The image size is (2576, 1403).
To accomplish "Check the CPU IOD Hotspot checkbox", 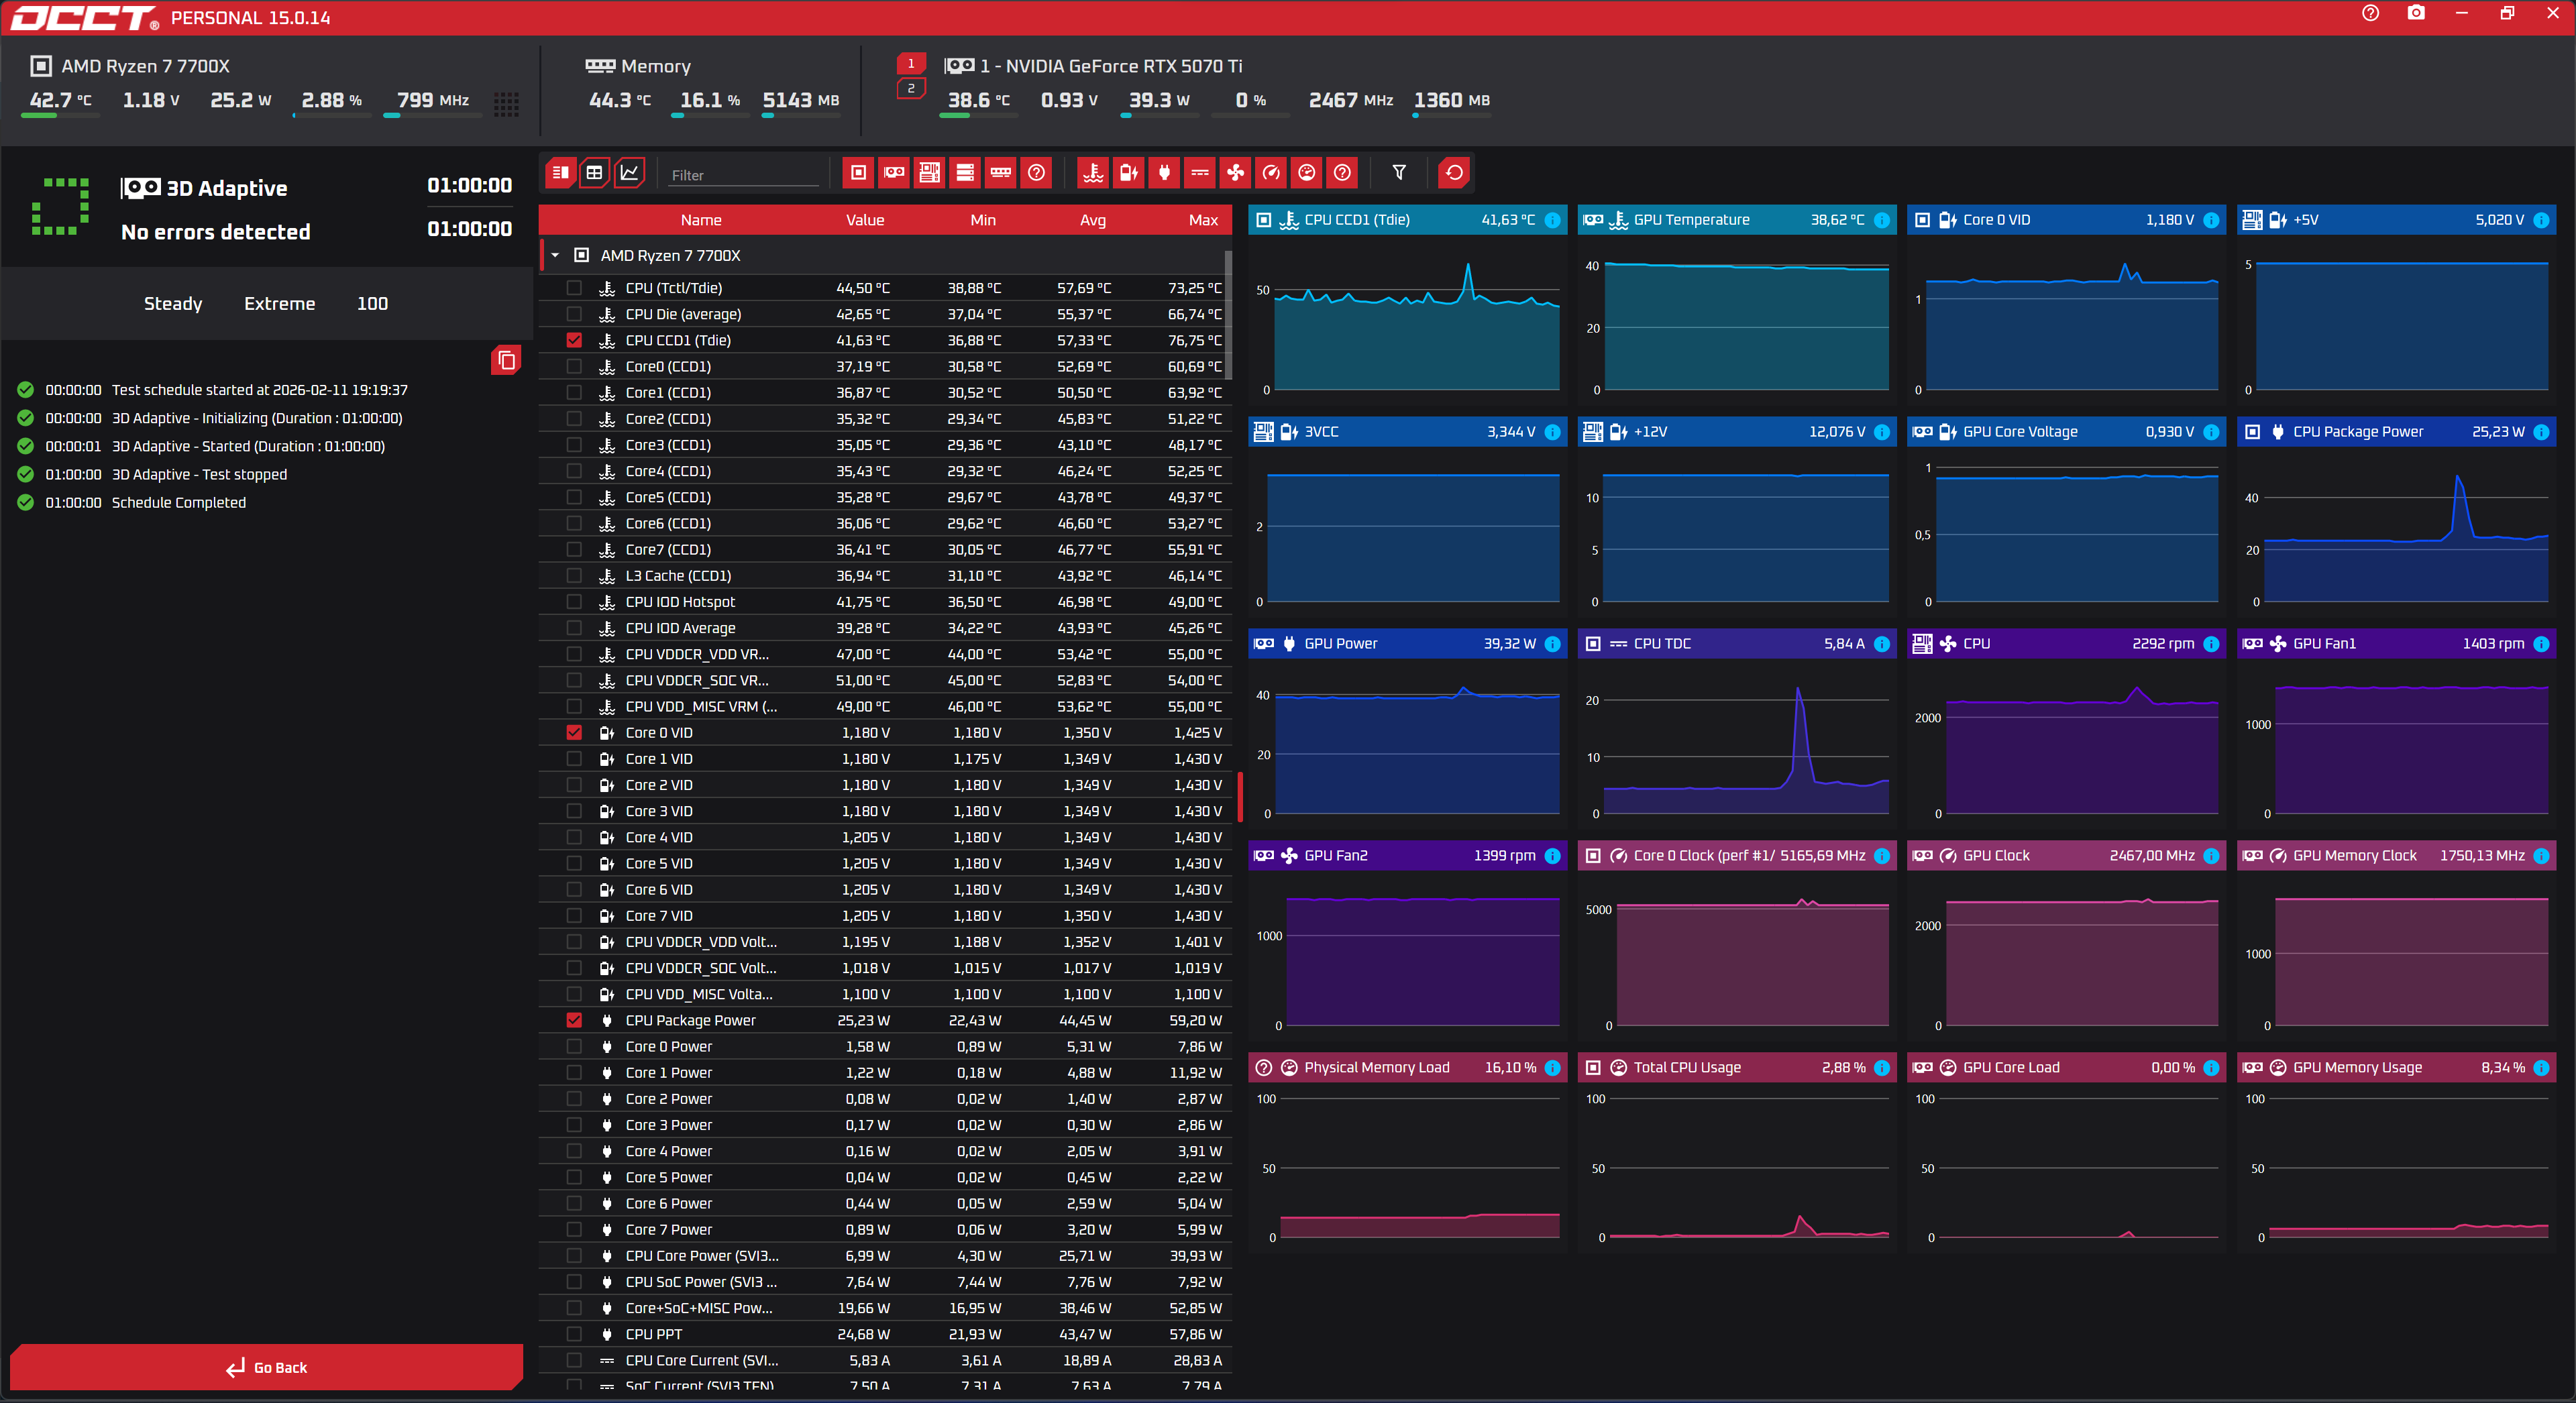I will [574, 602].
